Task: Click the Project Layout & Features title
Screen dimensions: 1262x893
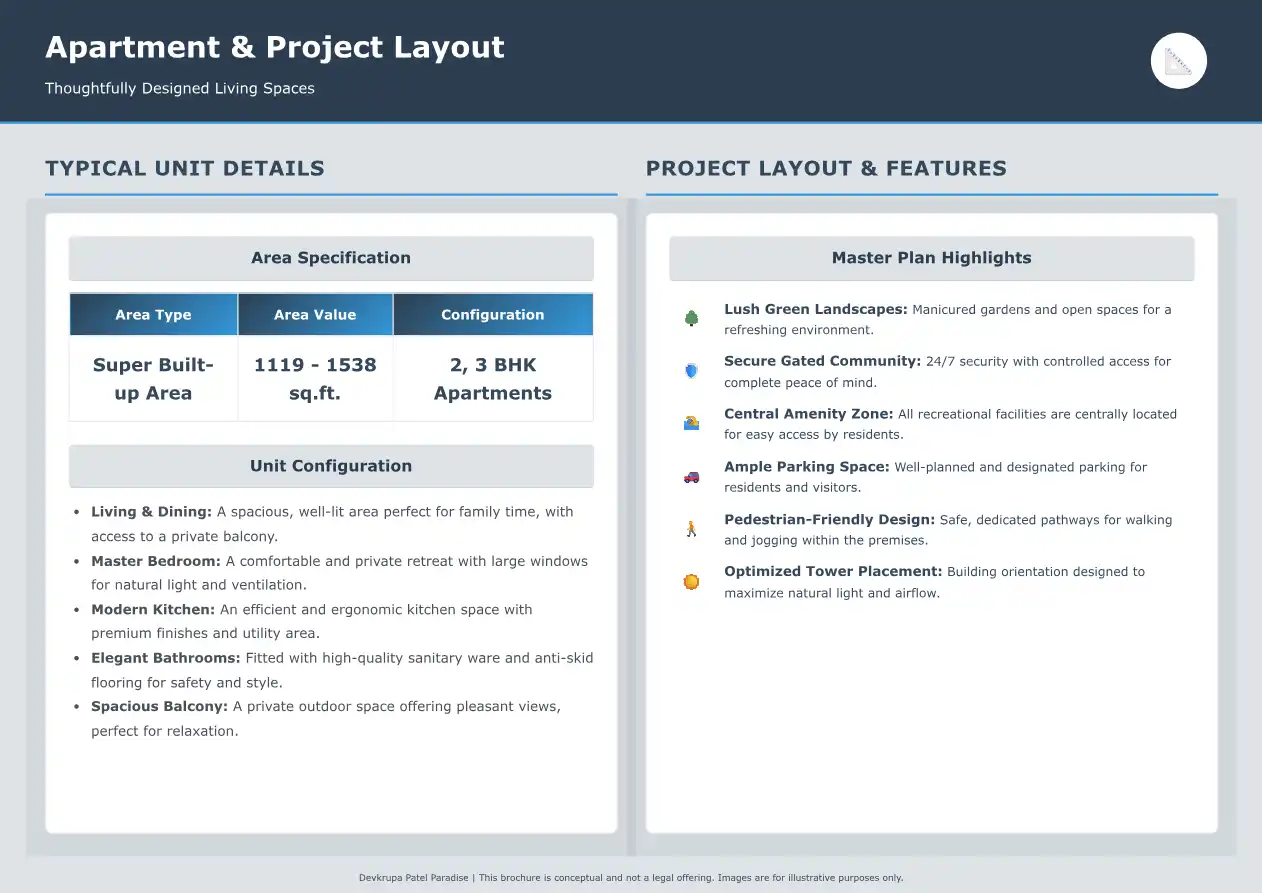Action: click(826, 168)
